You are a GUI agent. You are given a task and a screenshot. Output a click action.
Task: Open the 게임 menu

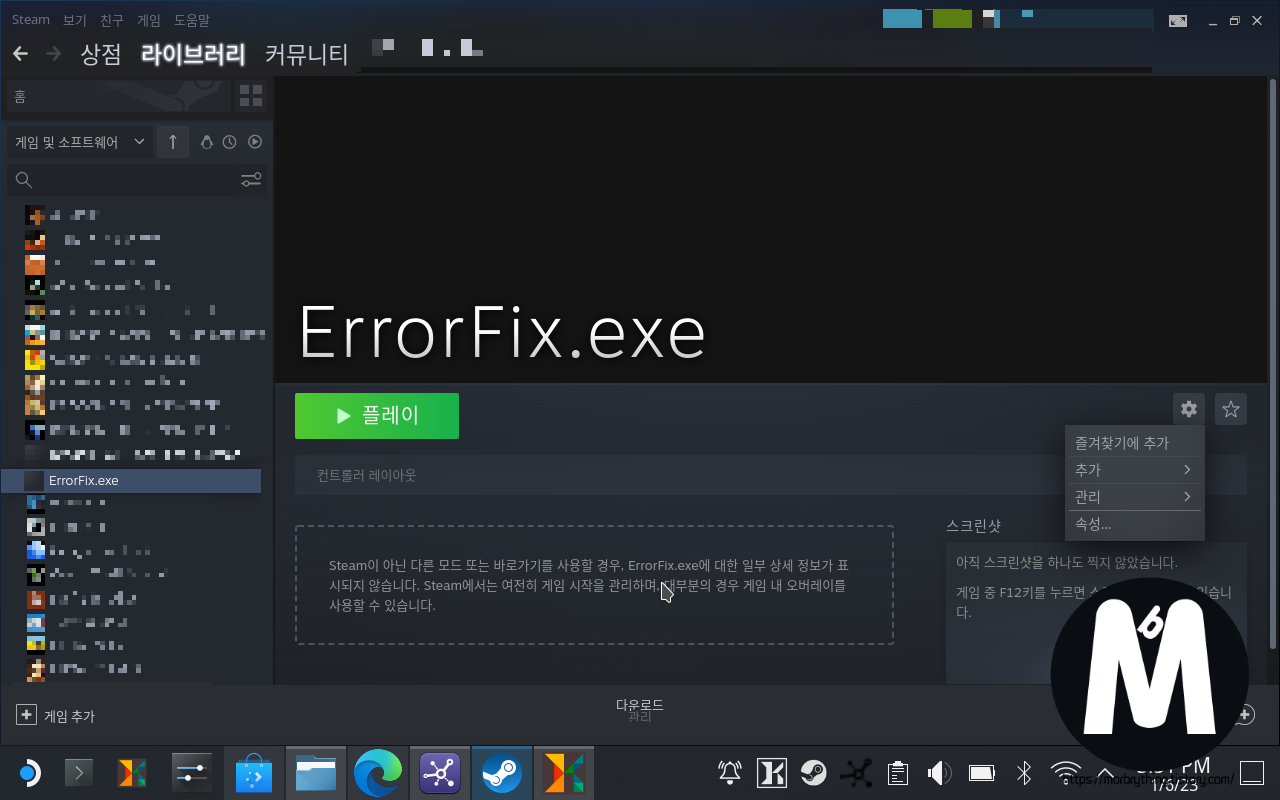(x=149, y=20)
